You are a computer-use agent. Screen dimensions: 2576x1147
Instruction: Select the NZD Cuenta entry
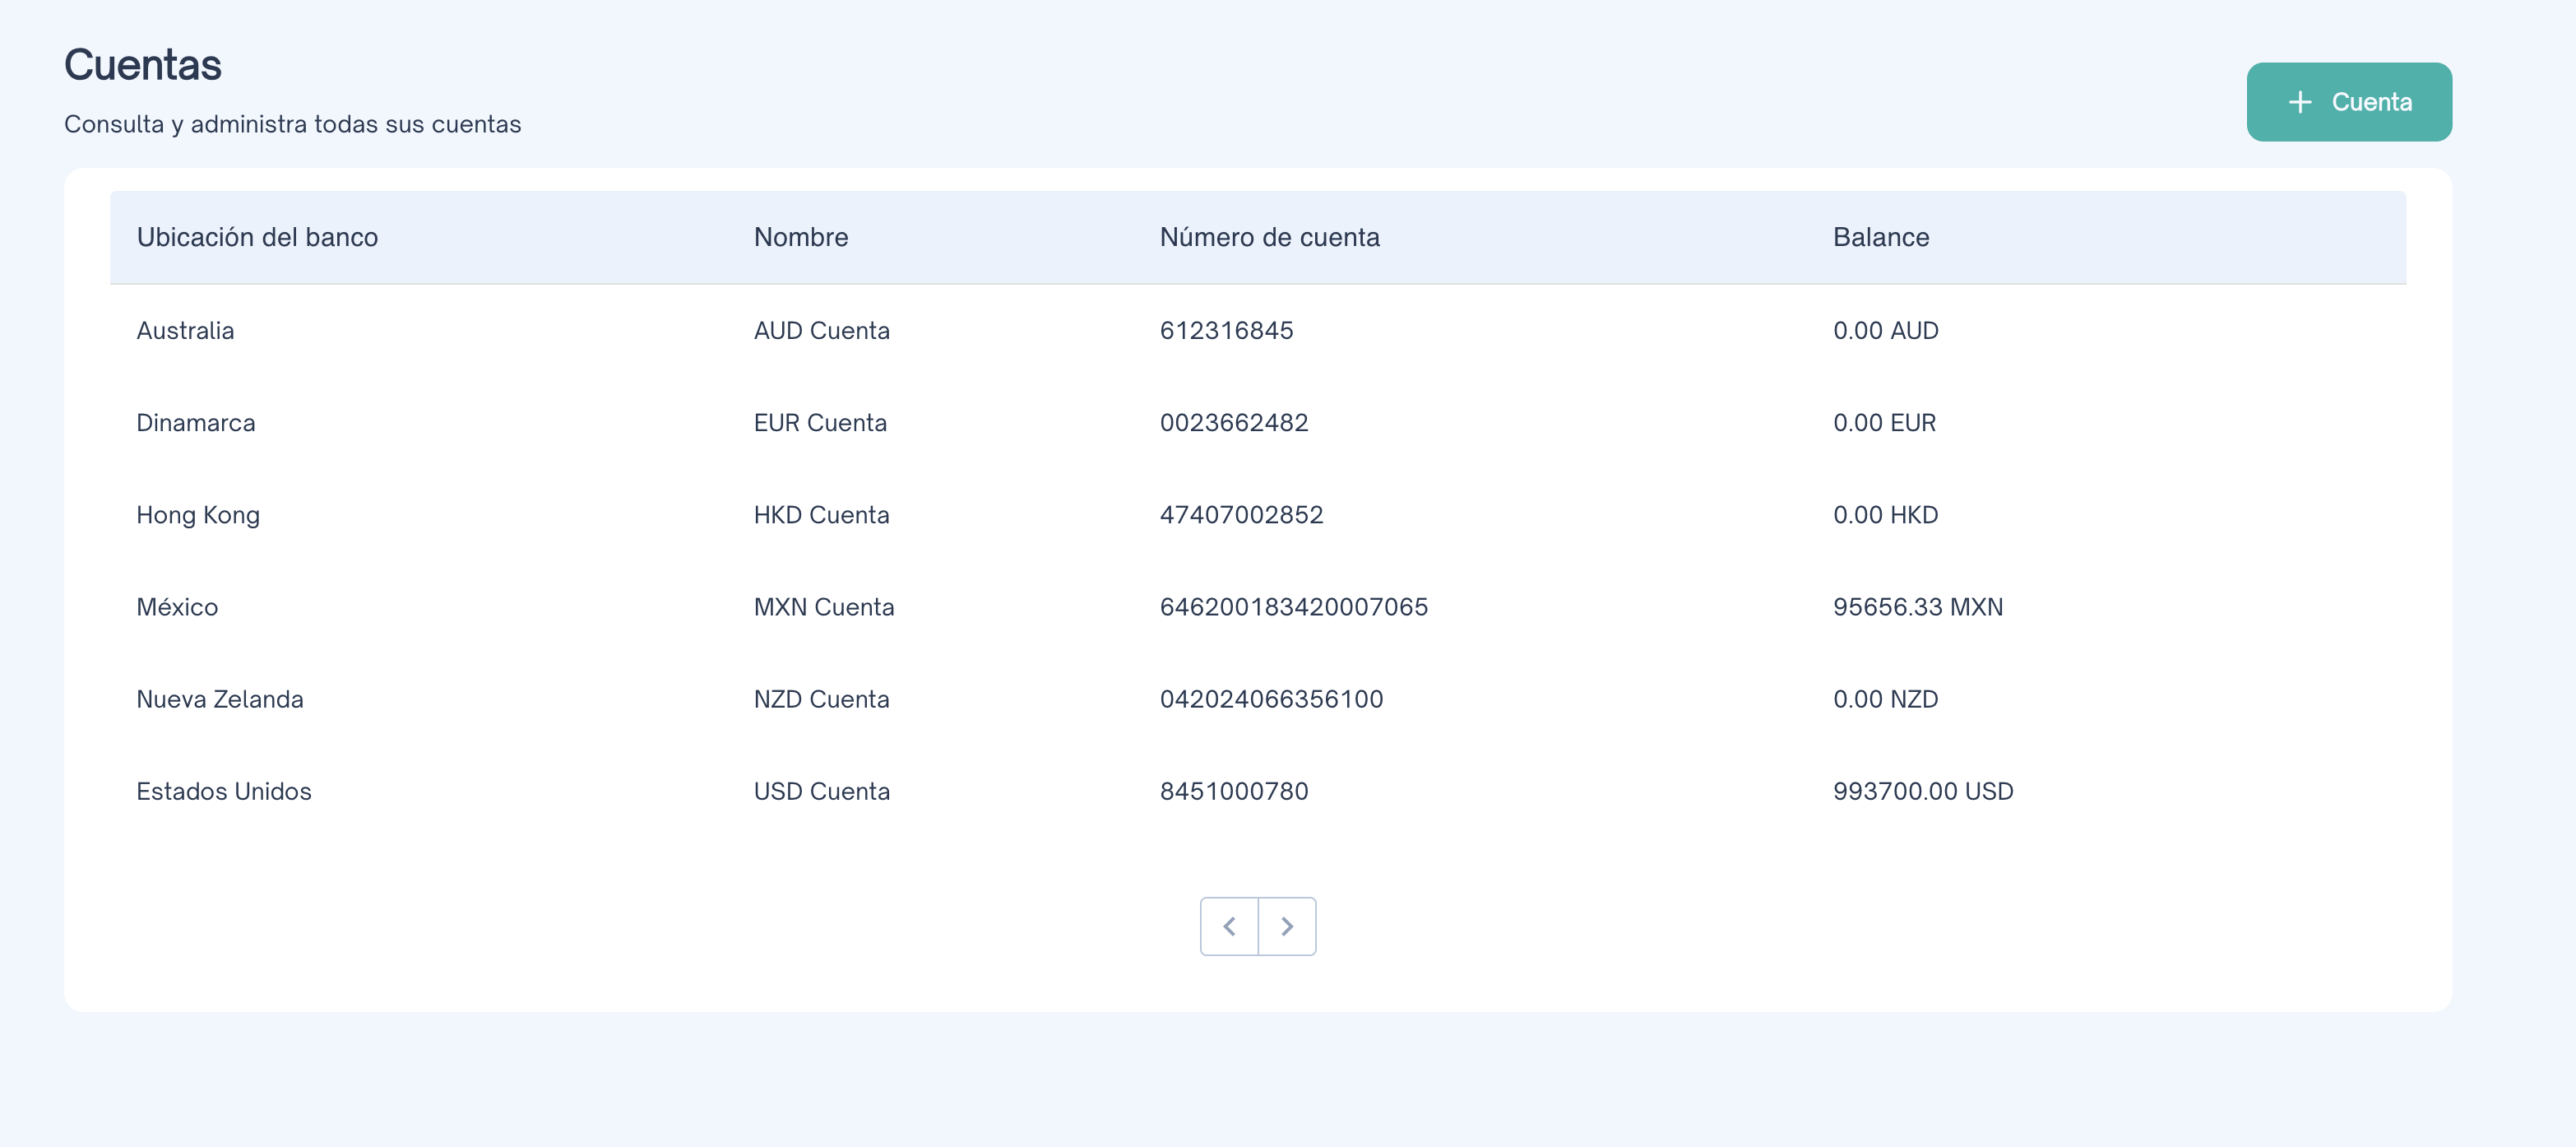[x=820, y=699]
